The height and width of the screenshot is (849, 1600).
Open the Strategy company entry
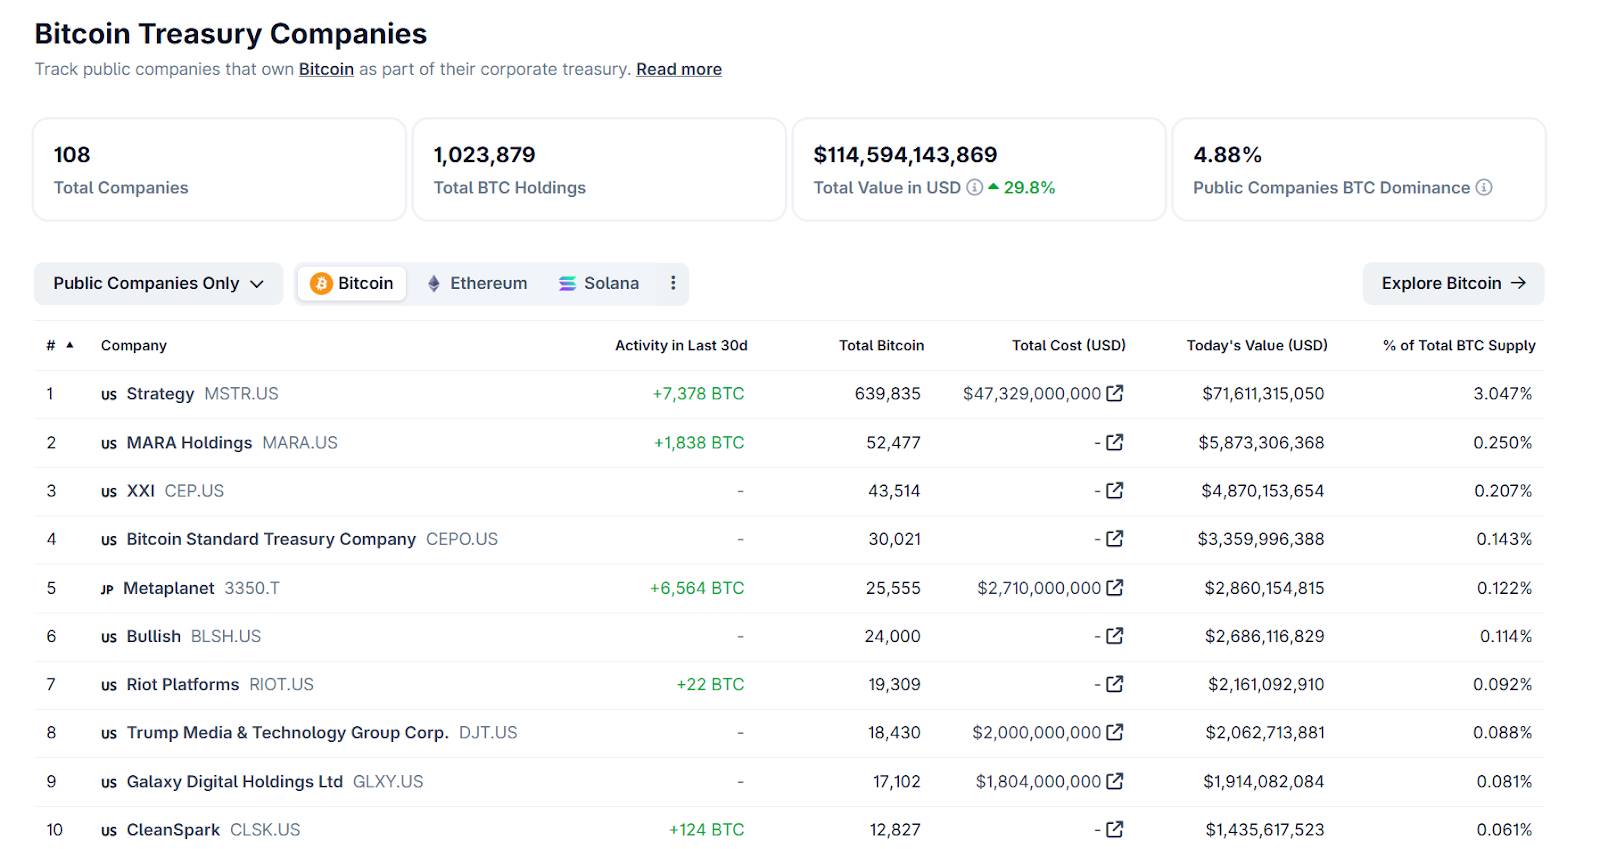[160, 394]
